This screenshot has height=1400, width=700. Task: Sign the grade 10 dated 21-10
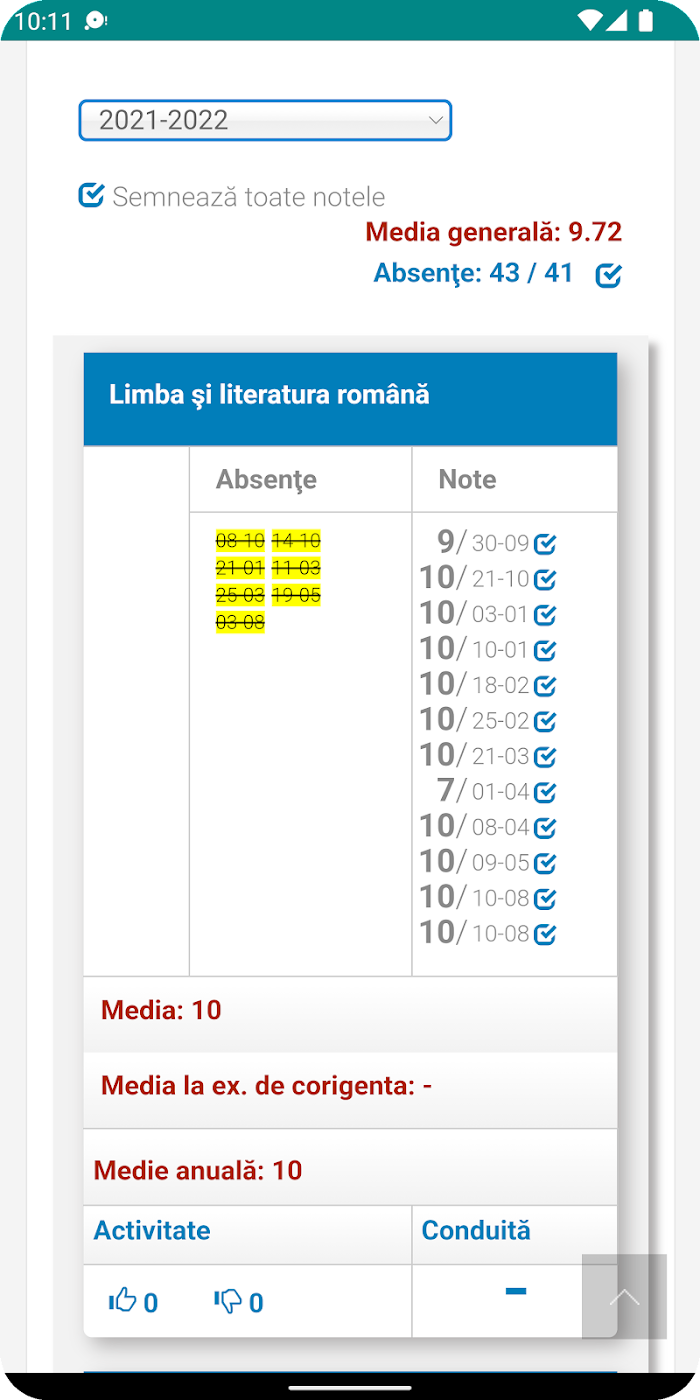[545, 580]
